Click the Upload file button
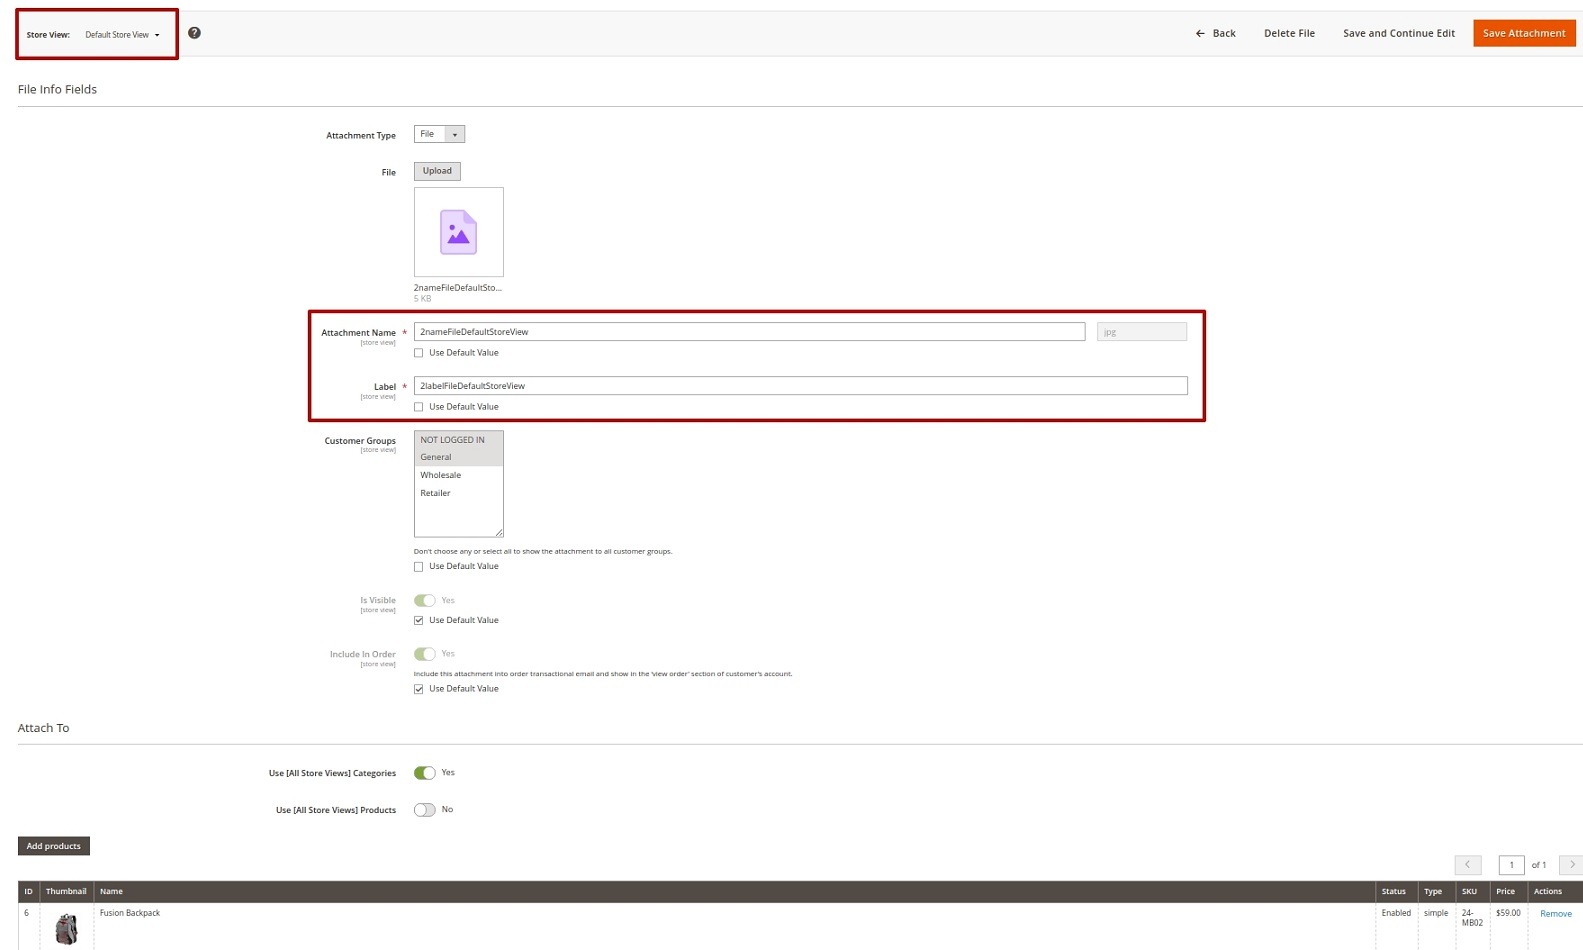Image resolution: width=1583 pixels, height=950 pixels. point(437,171)
